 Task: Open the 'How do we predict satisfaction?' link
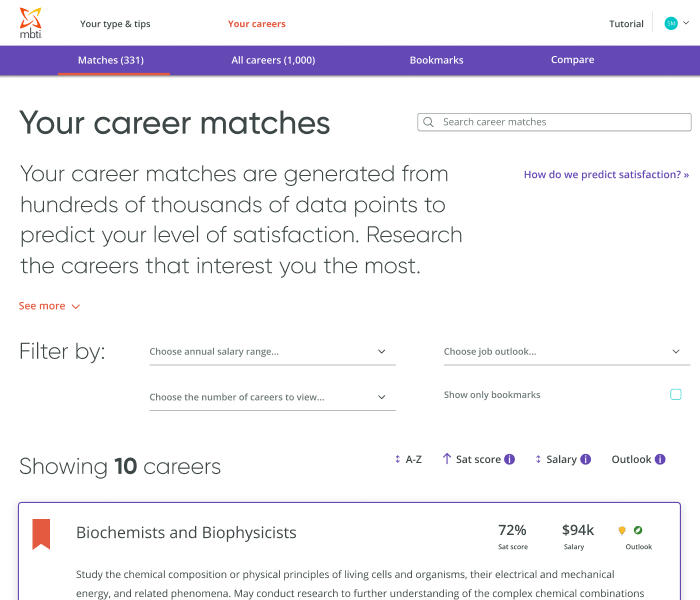[x=606, y=175]
